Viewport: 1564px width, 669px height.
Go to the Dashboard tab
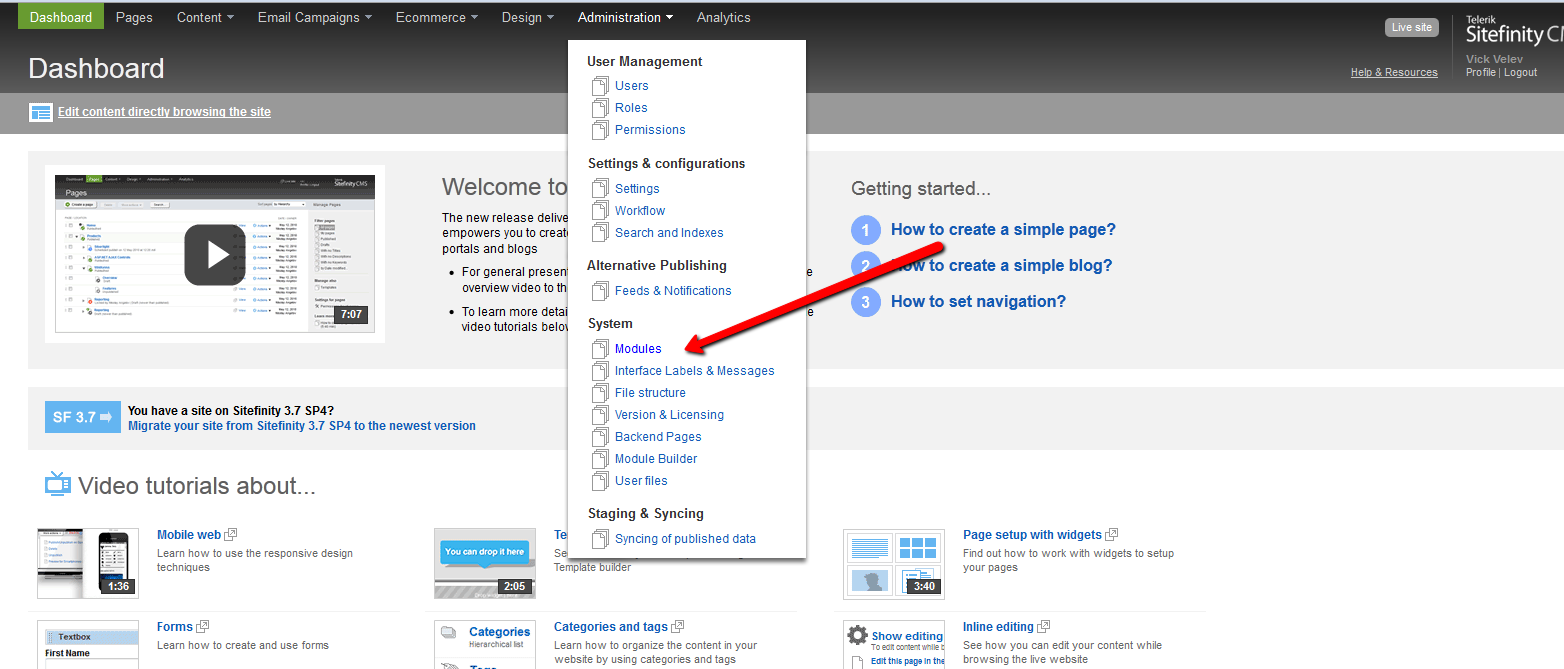click(x=61, y=17)
